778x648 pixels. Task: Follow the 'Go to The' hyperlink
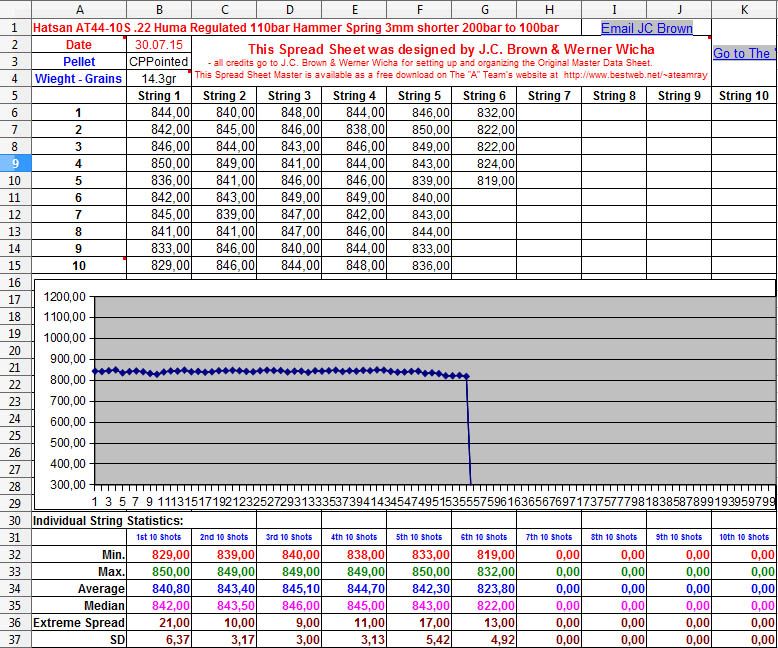744,53
